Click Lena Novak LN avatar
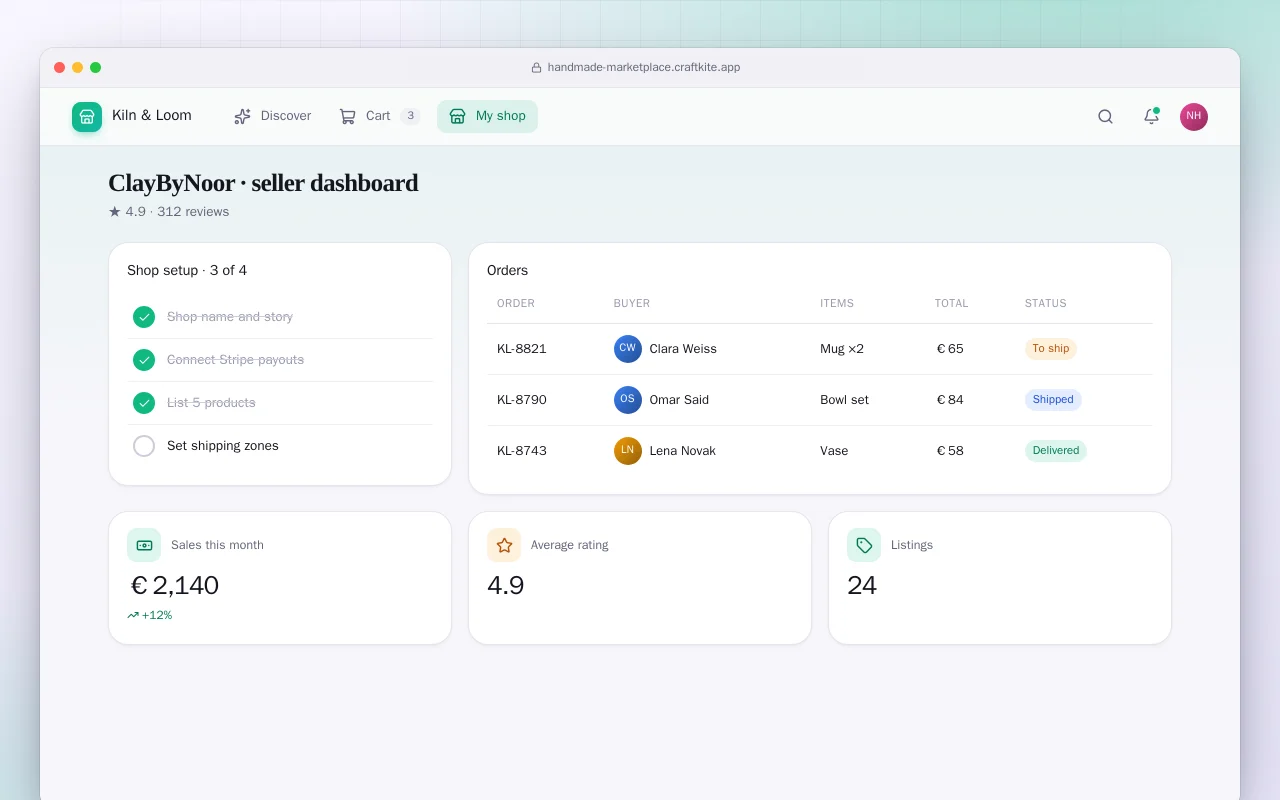Image resolution: width=1280 pixels, height=800 pixels. [628, 451]
